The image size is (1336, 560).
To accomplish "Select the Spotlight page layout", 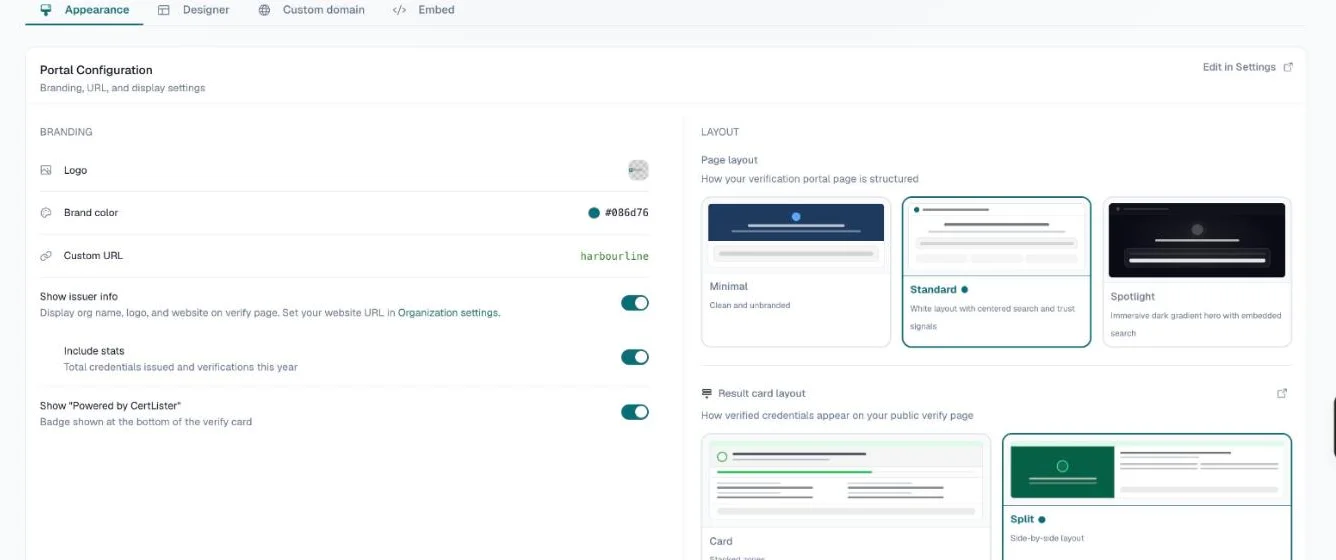I will [x=1197, y=272].
